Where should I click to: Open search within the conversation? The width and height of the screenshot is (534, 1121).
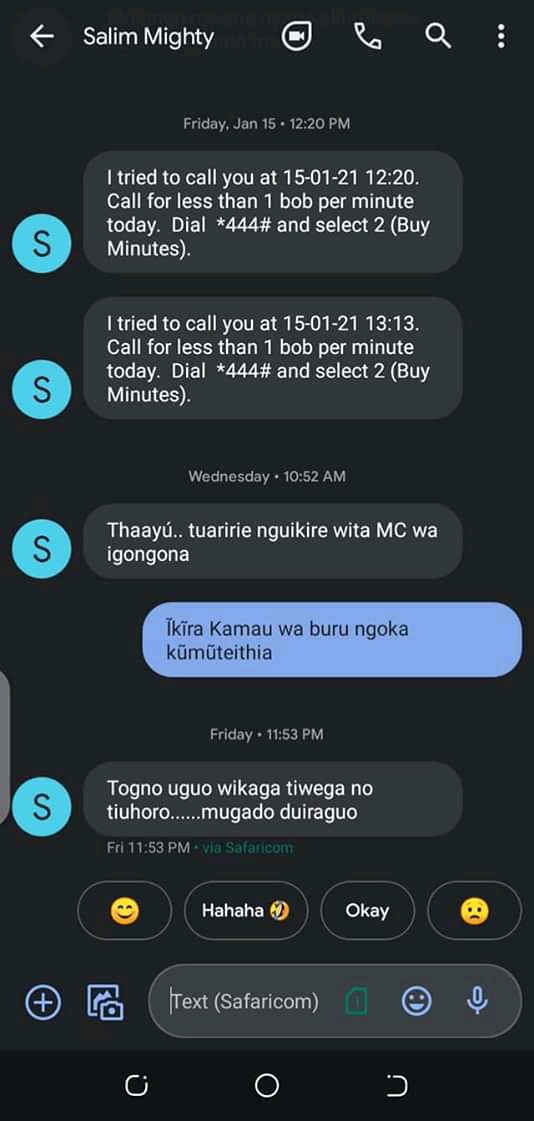coord(437,36)
